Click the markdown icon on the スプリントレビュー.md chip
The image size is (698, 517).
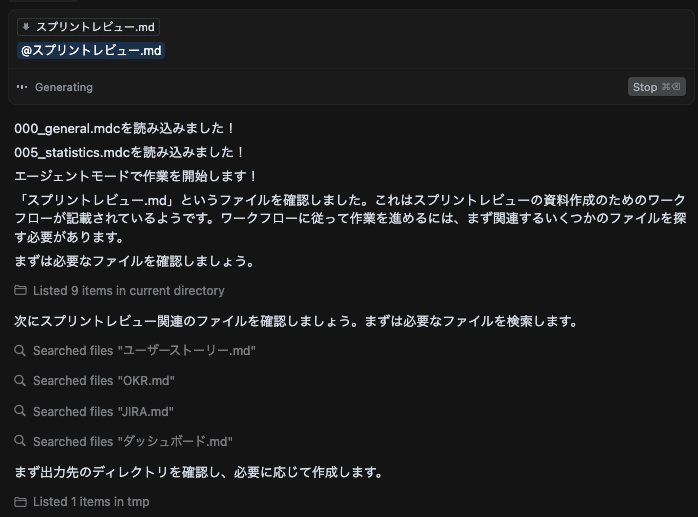tap(25, 27)
